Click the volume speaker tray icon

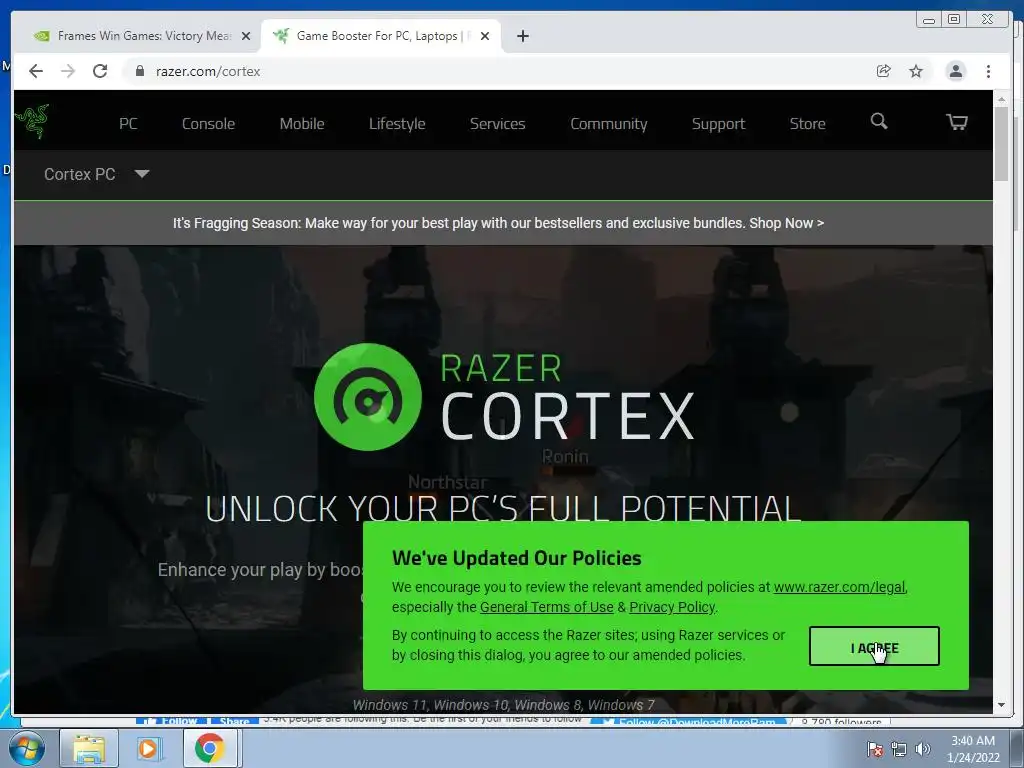click(922, 749)
